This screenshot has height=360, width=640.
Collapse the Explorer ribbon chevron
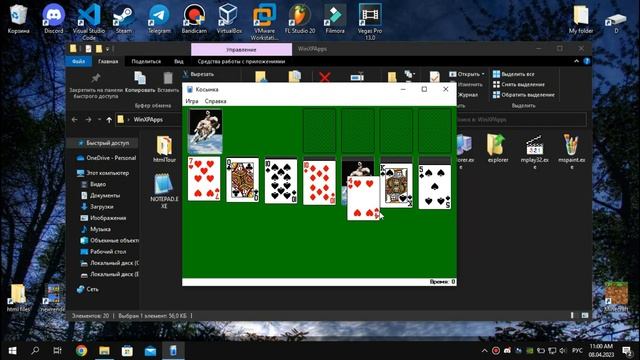click(x=576, y=61)
